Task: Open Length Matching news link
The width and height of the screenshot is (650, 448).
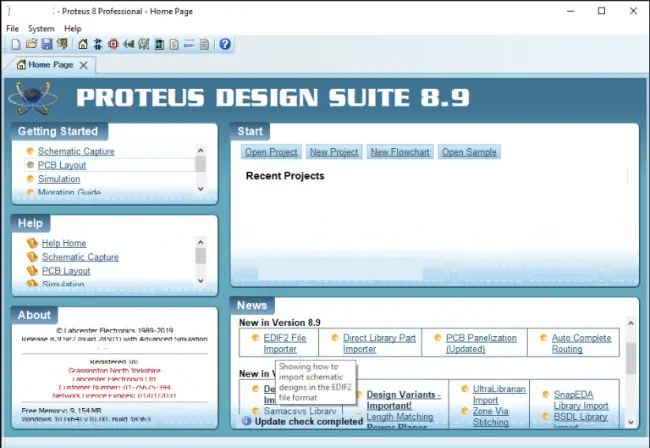Action: coord(400,417)
